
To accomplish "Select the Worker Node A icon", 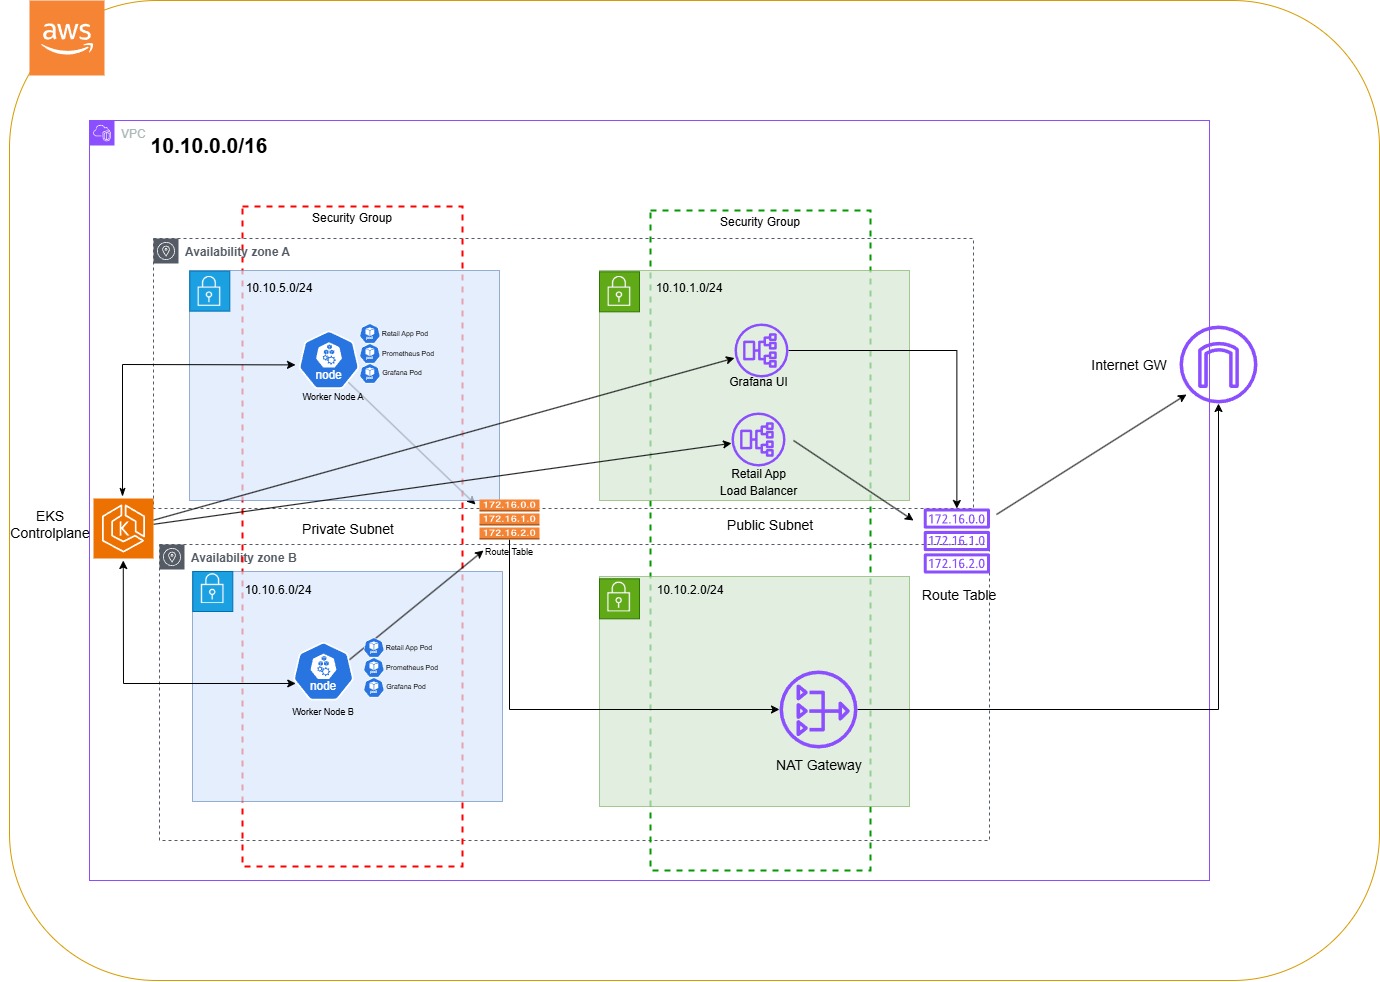I will click(x=328, y=361).
